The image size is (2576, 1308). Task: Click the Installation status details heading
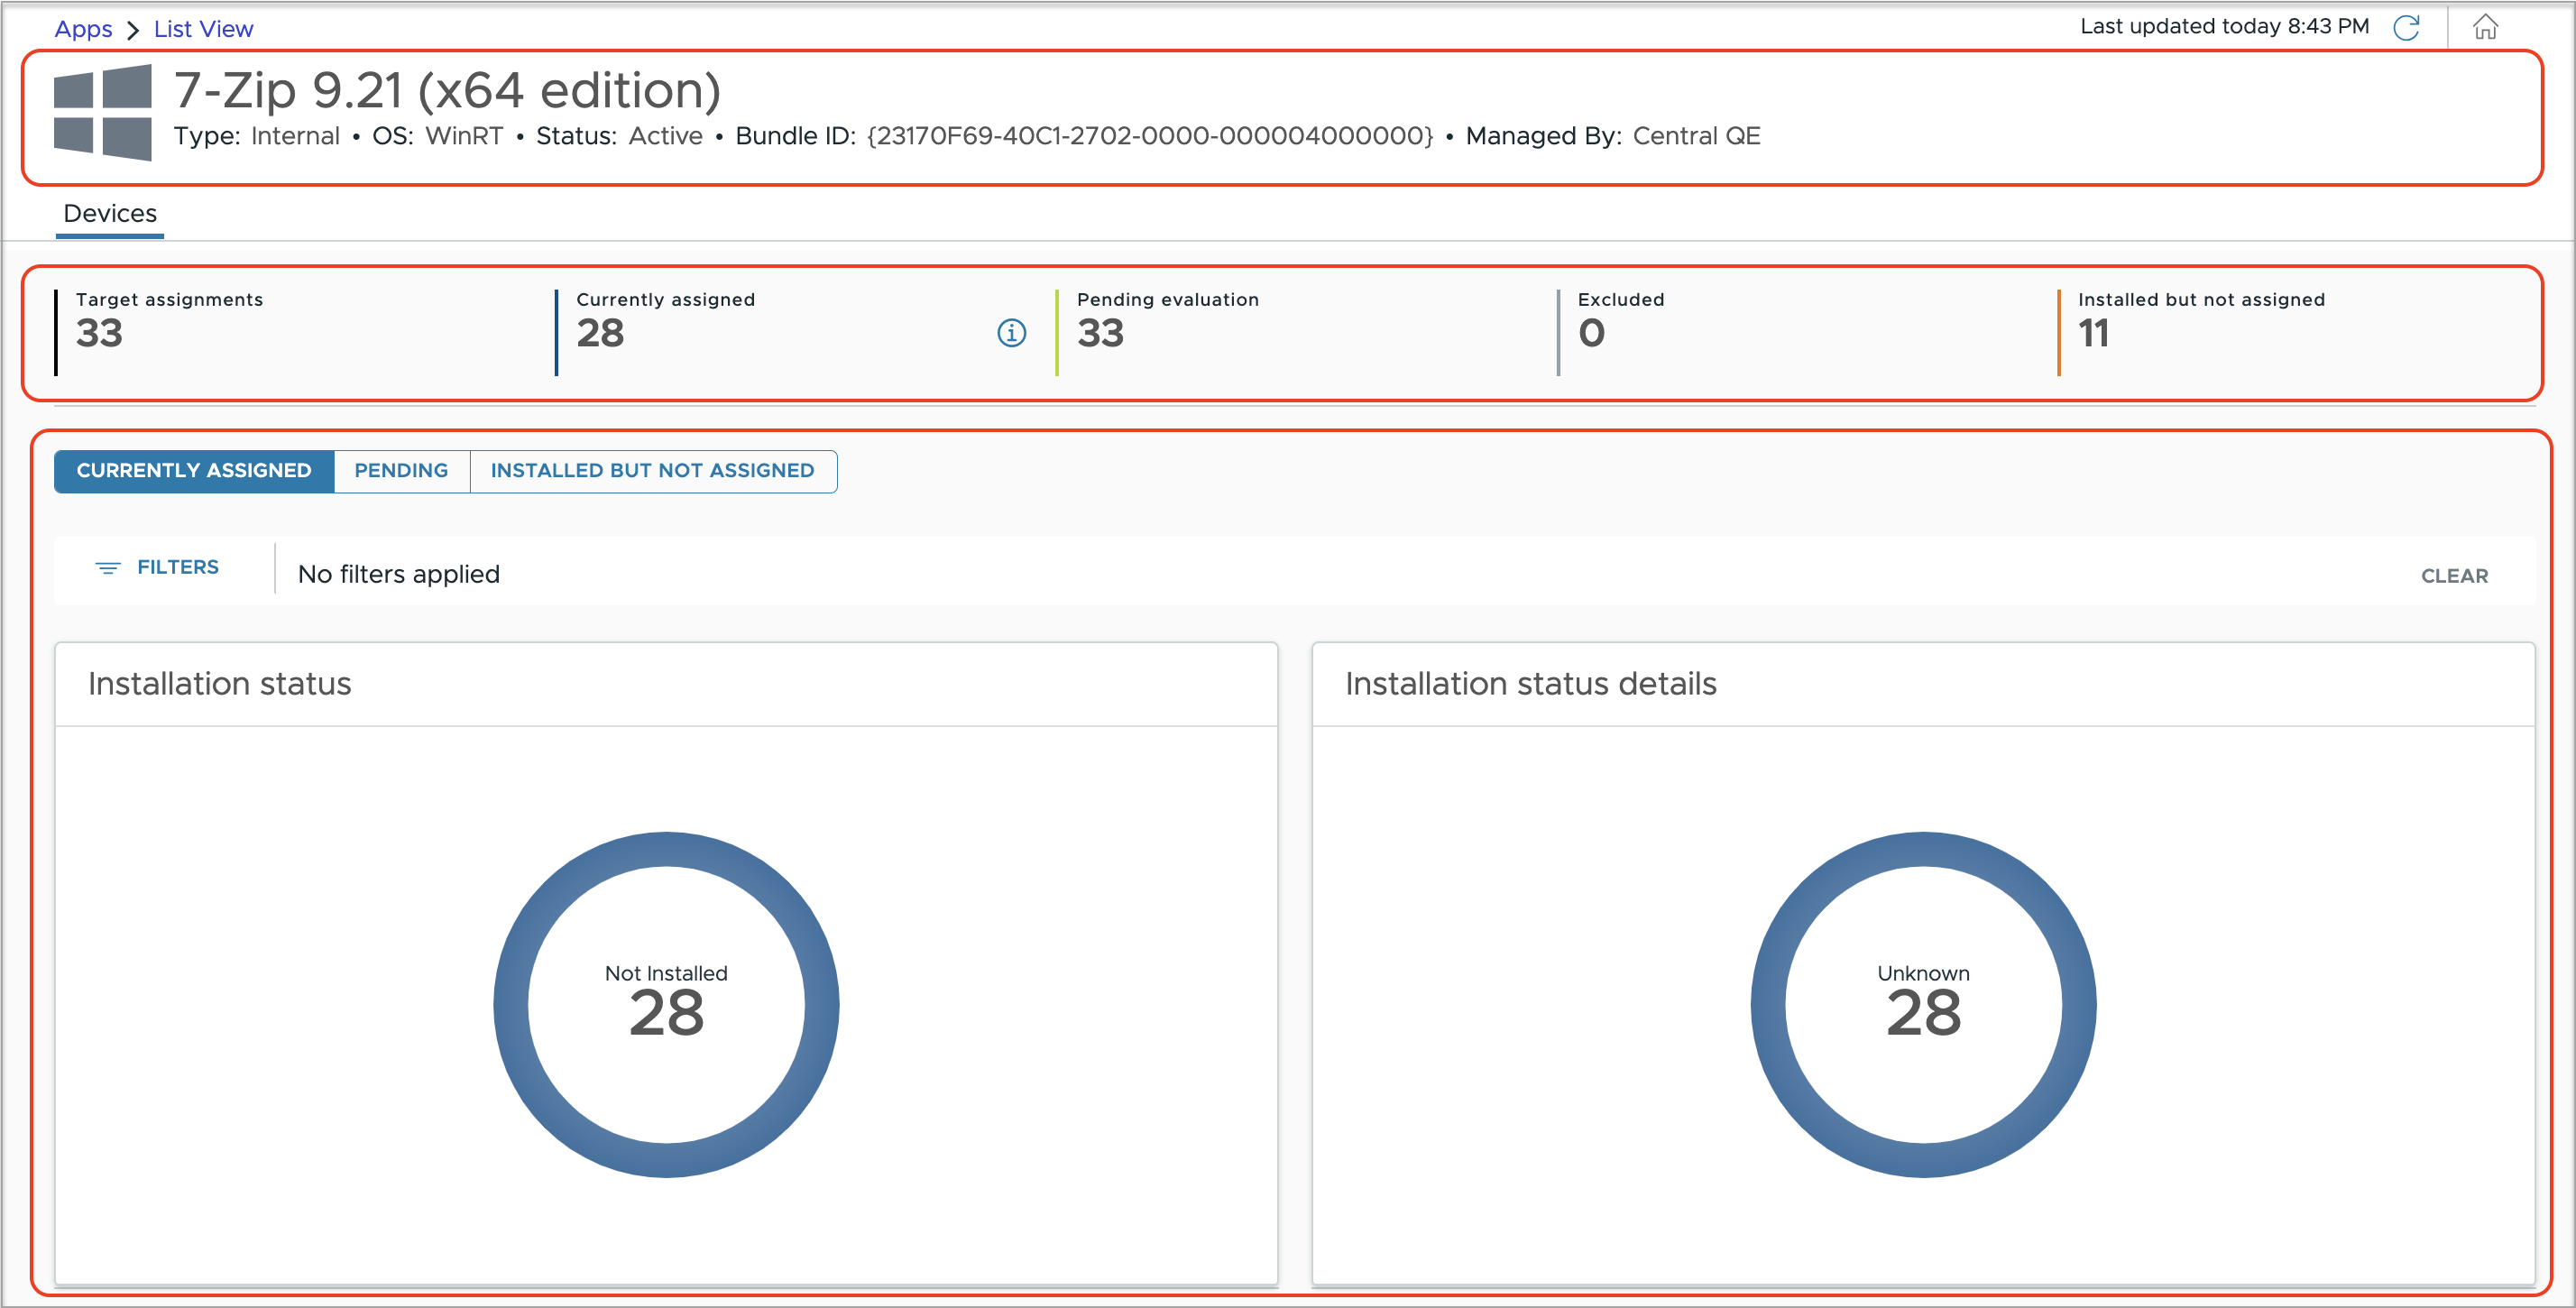click(x=1530, y=684)
